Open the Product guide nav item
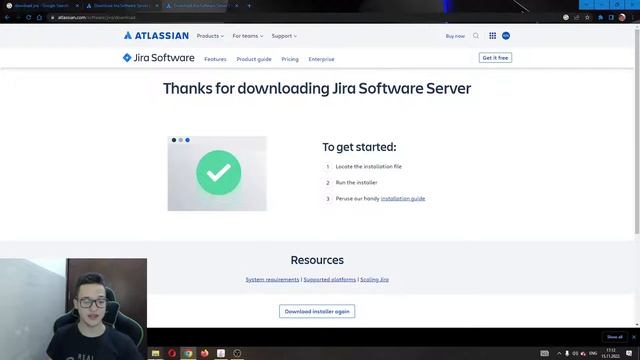 coord(254,59)
